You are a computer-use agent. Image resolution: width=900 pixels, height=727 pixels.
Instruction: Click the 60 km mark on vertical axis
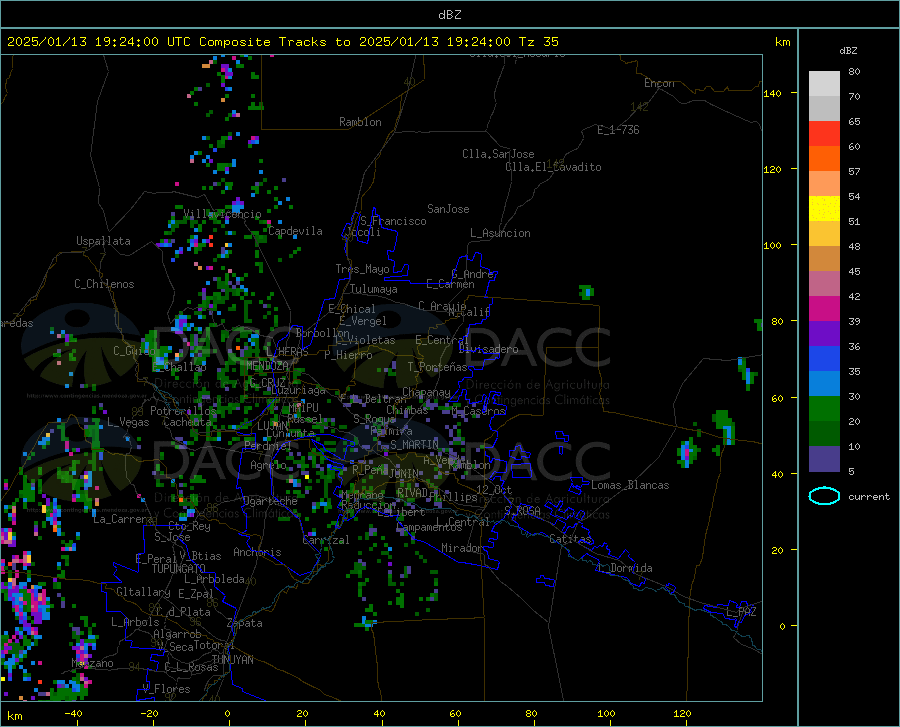[777, 398]
